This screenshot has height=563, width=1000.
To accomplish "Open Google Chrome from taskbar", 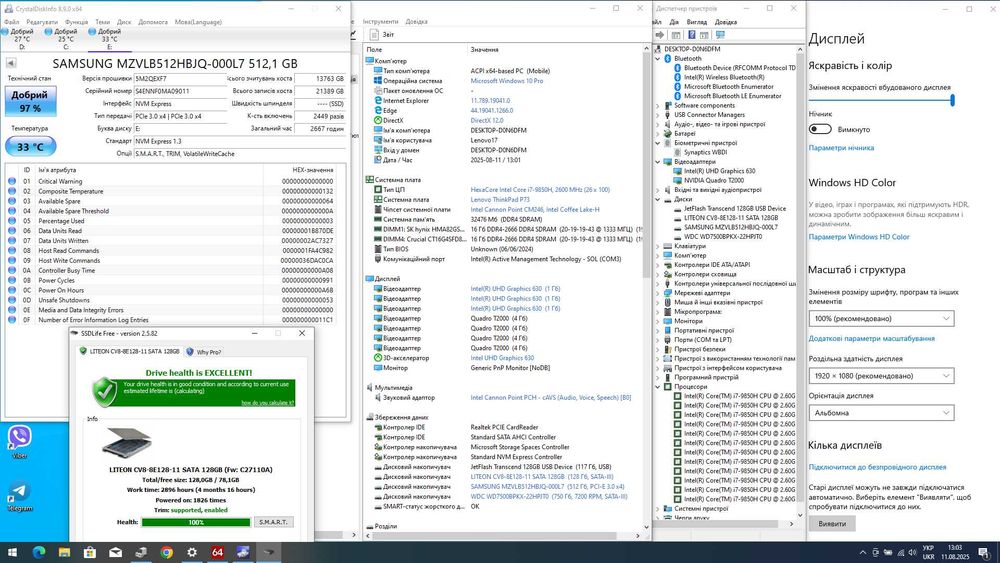I will (x=166, y=552).
